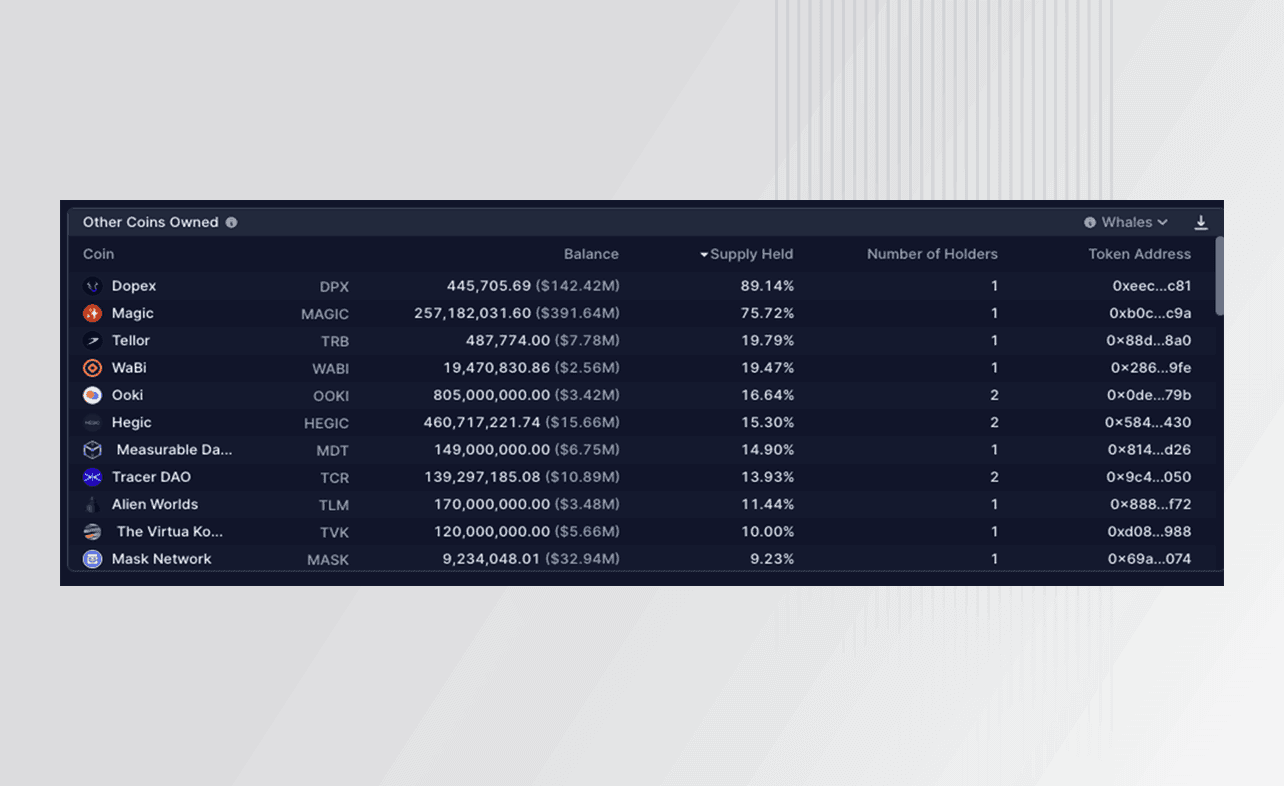The width and height of the screenshot is (1284, 786).
Task: Open token address 0x888...f72
Action: pos(1150,505)
